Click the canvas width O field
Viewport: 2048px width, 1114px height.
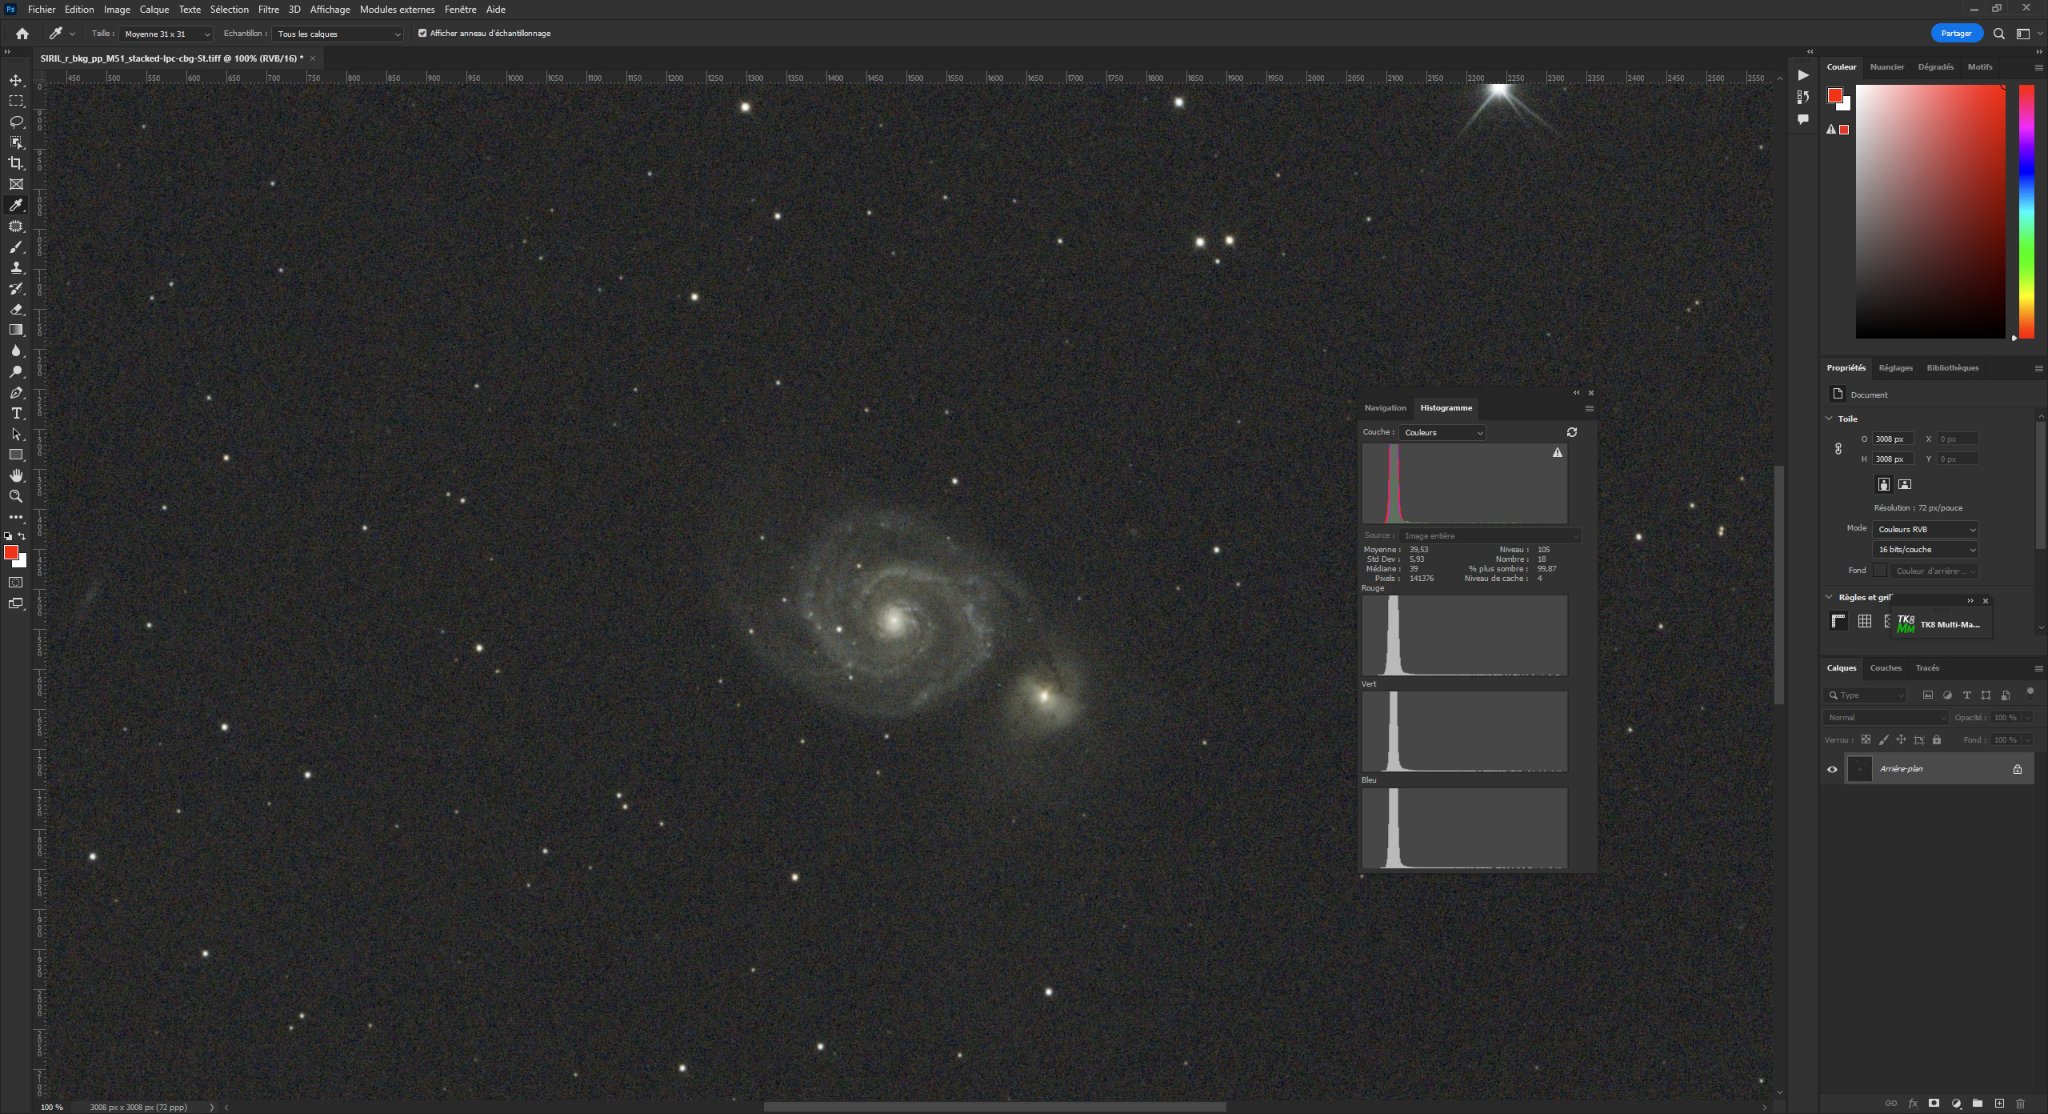click(x=1893, y=439)
